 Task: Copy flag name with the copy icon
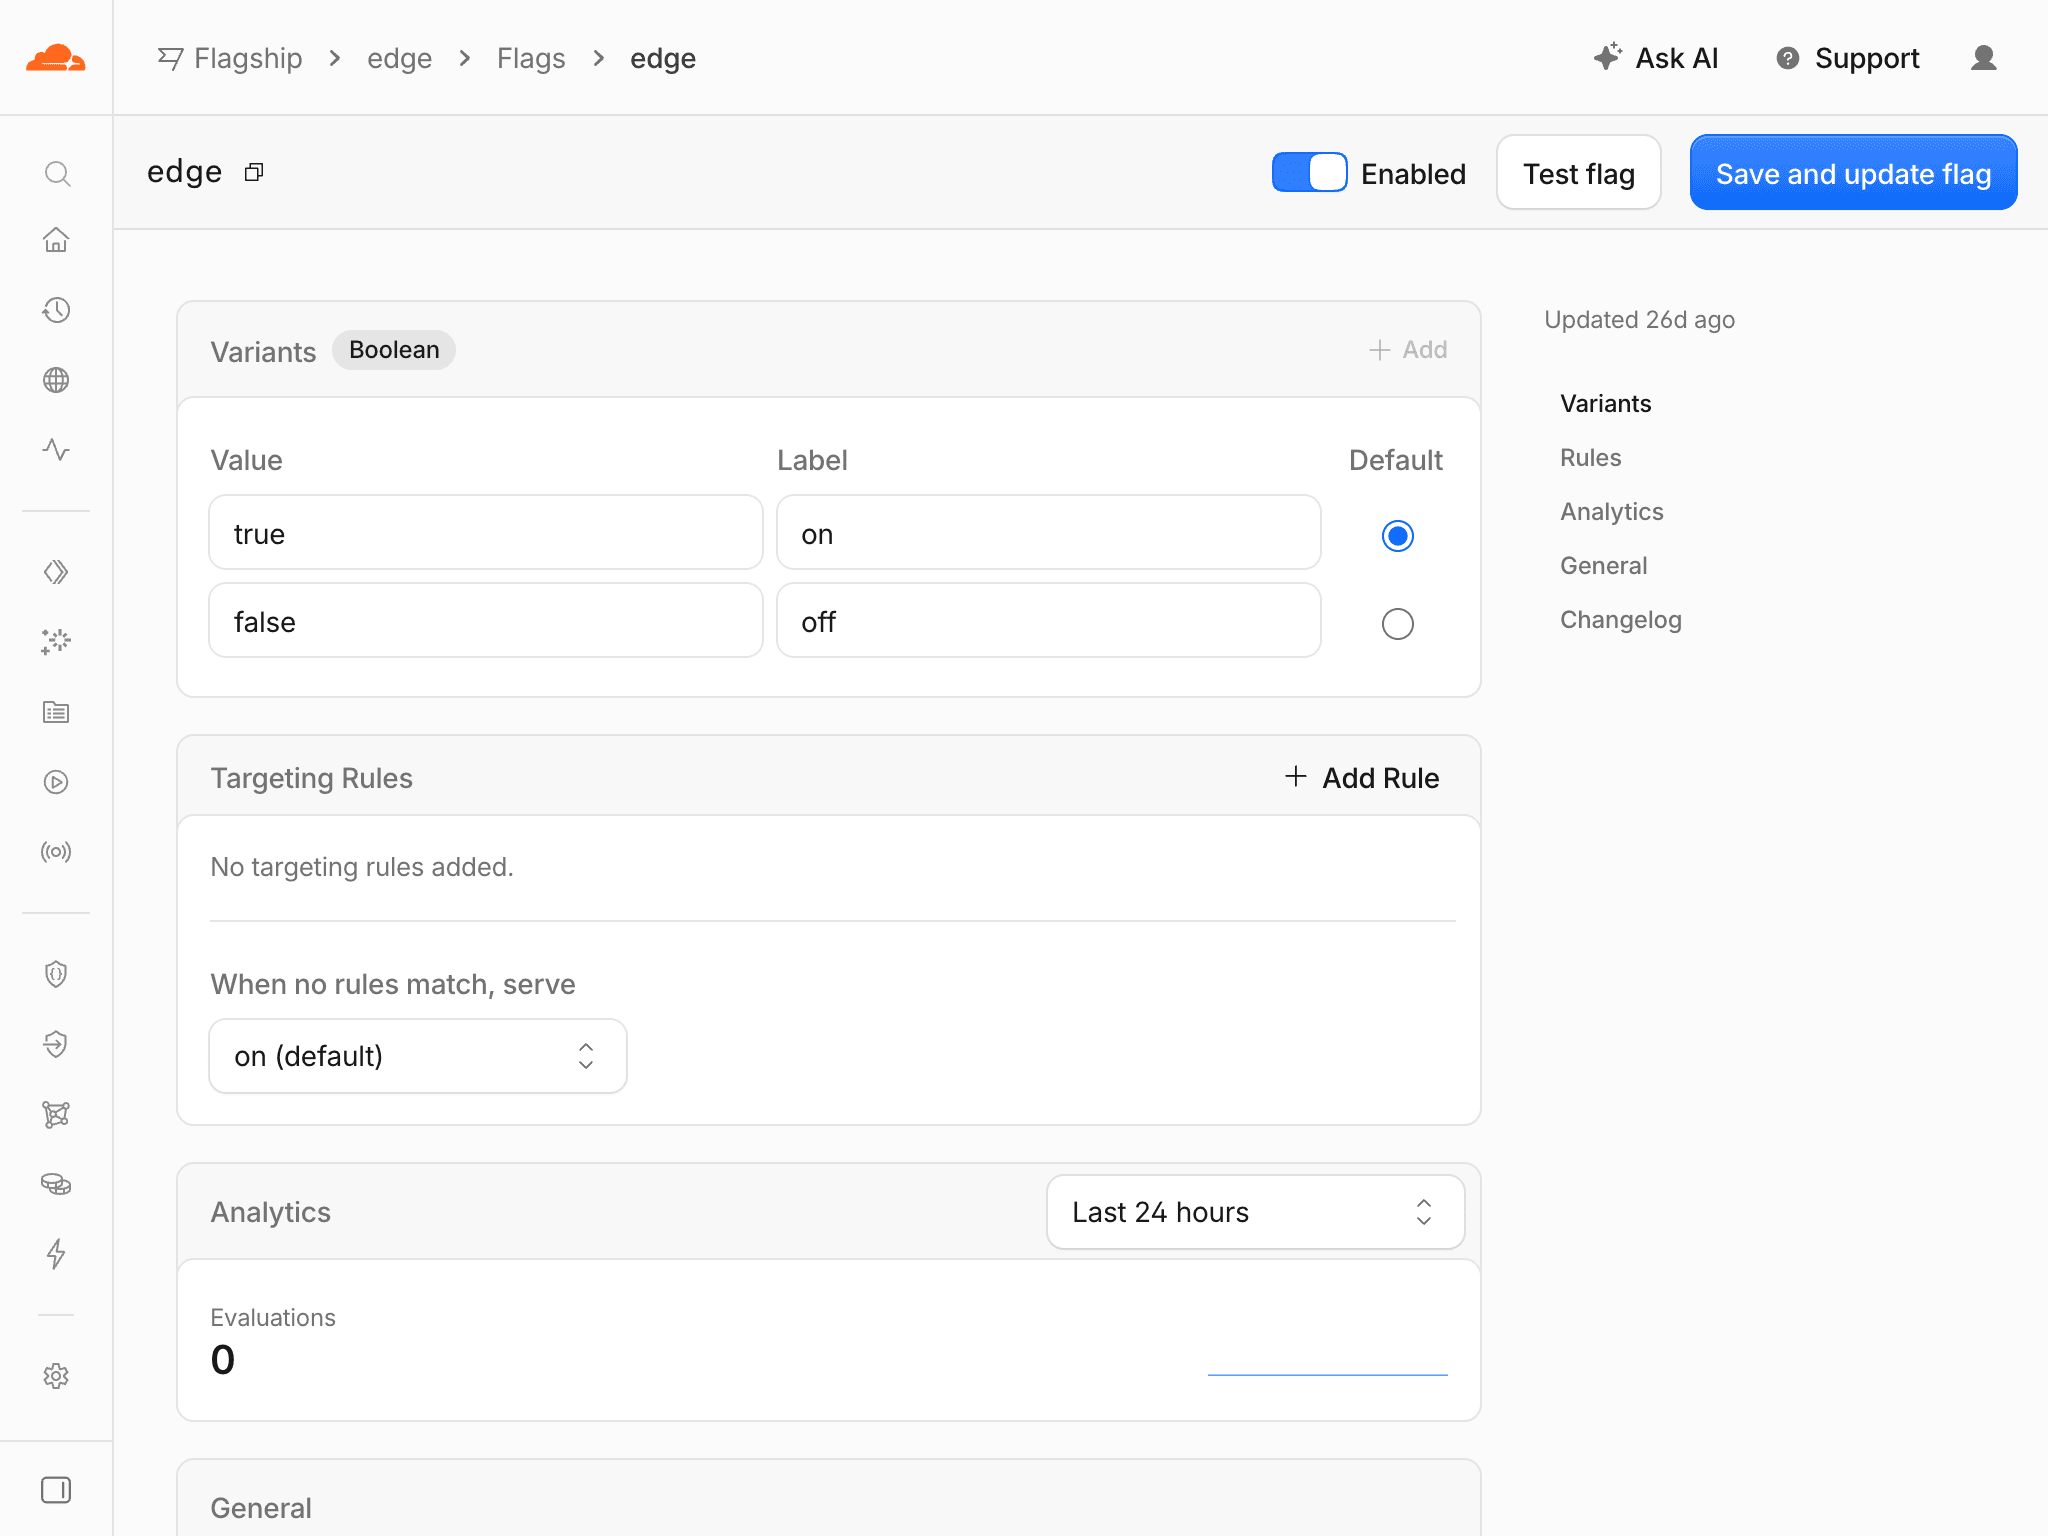254,173
